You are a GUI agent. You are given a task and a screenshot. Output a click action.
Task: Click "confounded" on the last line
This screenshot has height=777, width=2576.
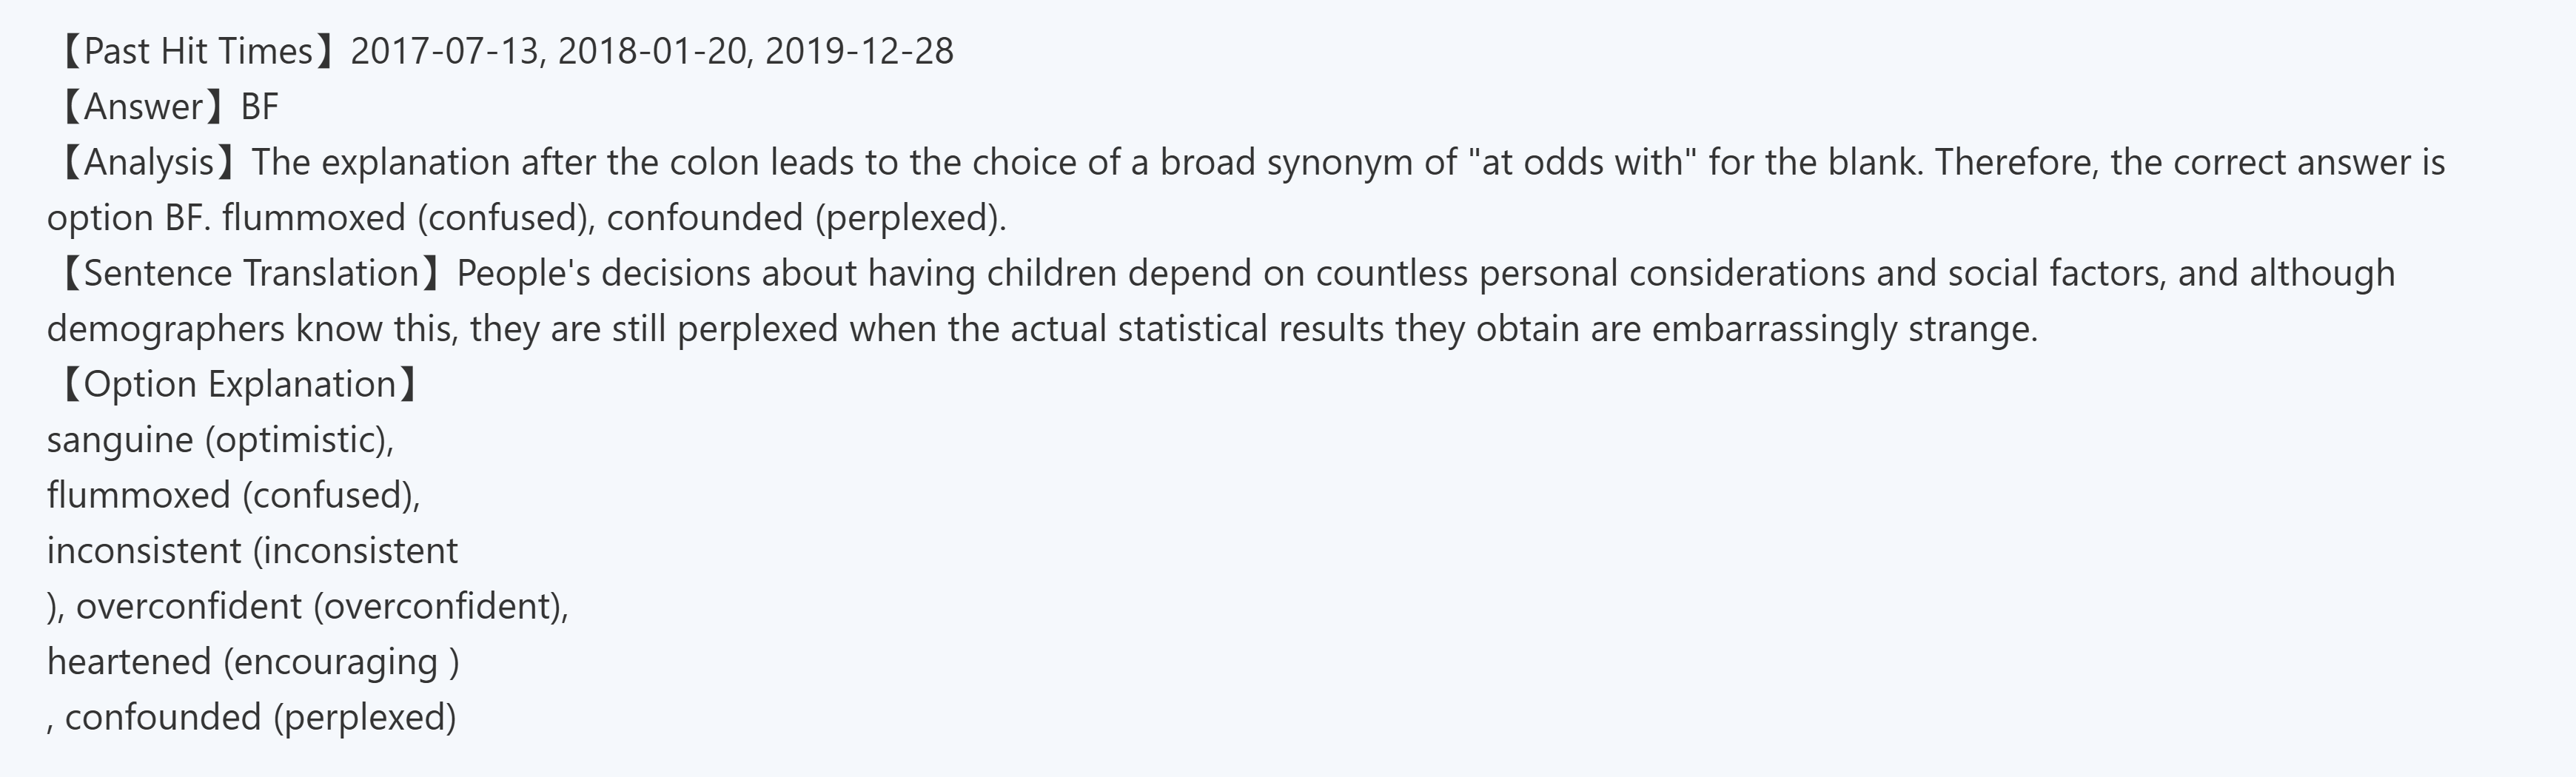click(163, 717)
